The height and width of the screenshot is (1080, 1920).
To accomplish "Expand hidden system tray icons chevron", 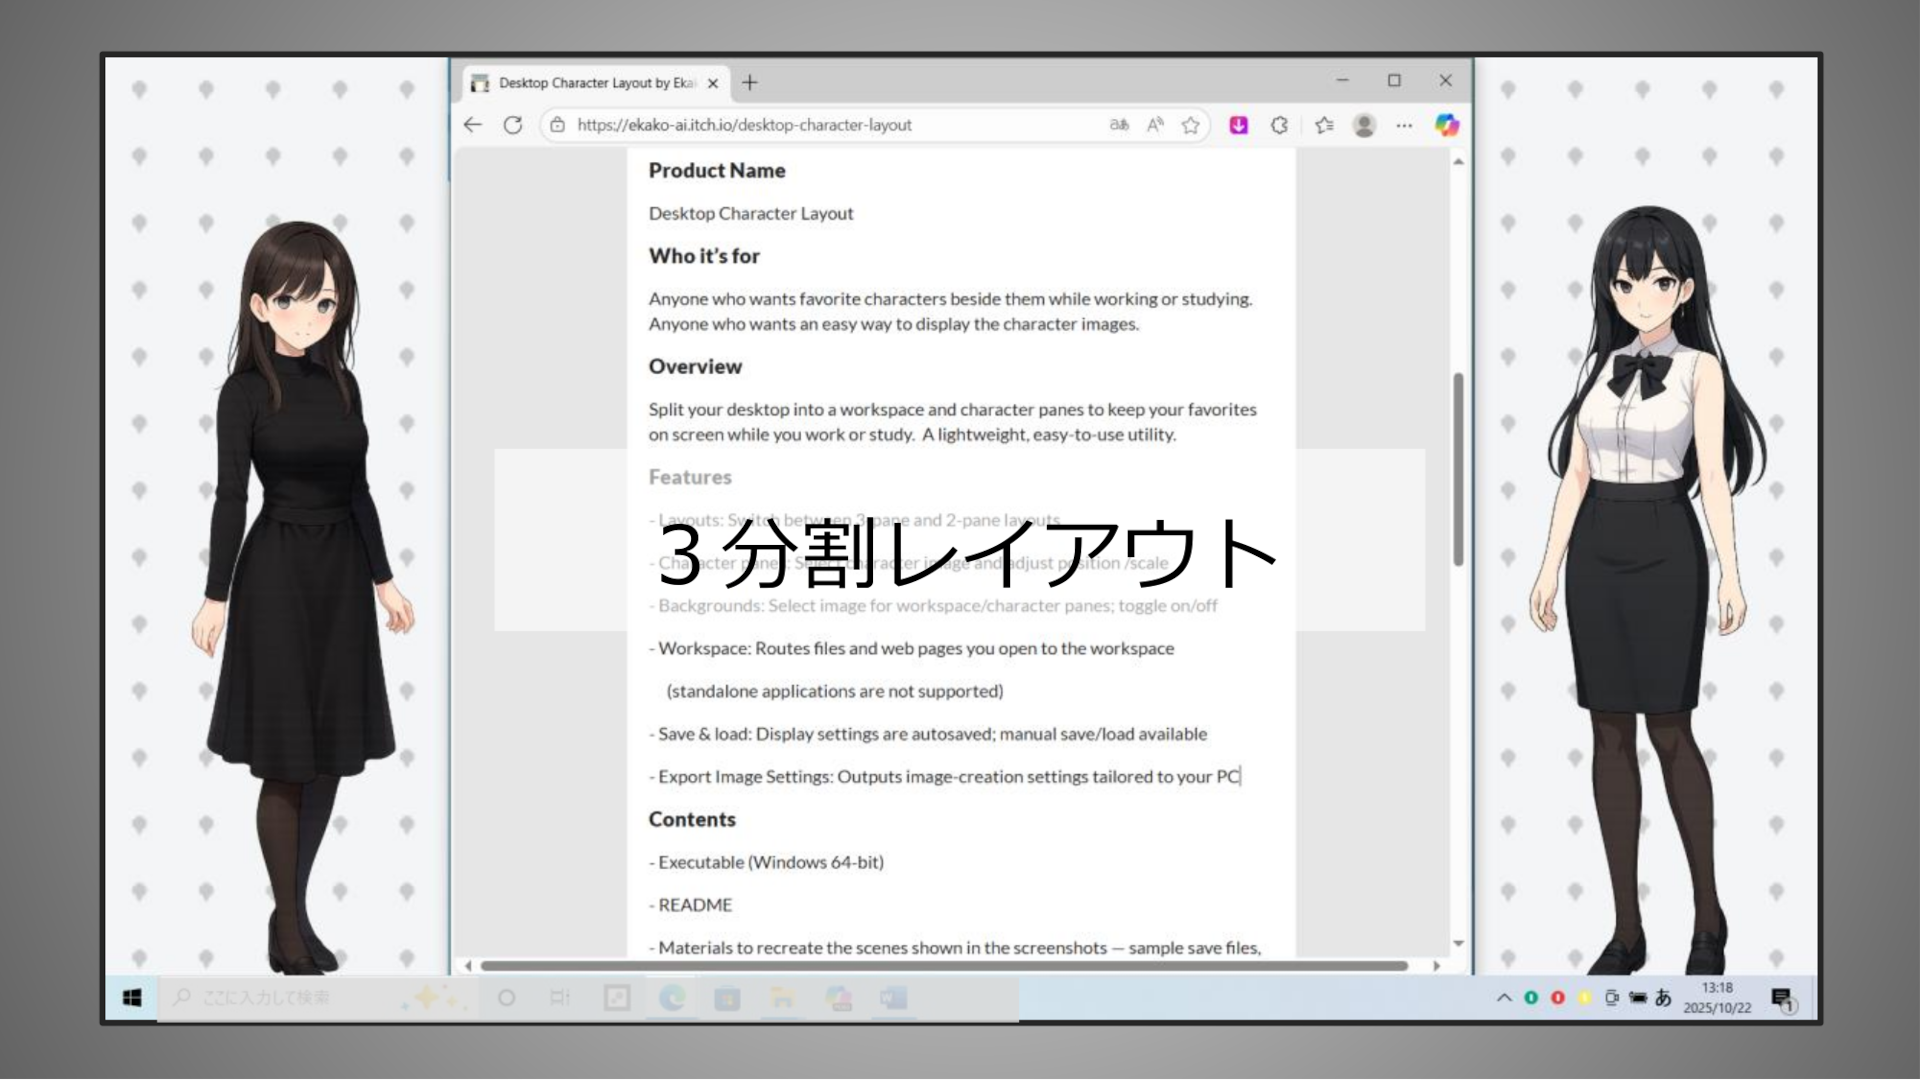I will coord(1503,998).
